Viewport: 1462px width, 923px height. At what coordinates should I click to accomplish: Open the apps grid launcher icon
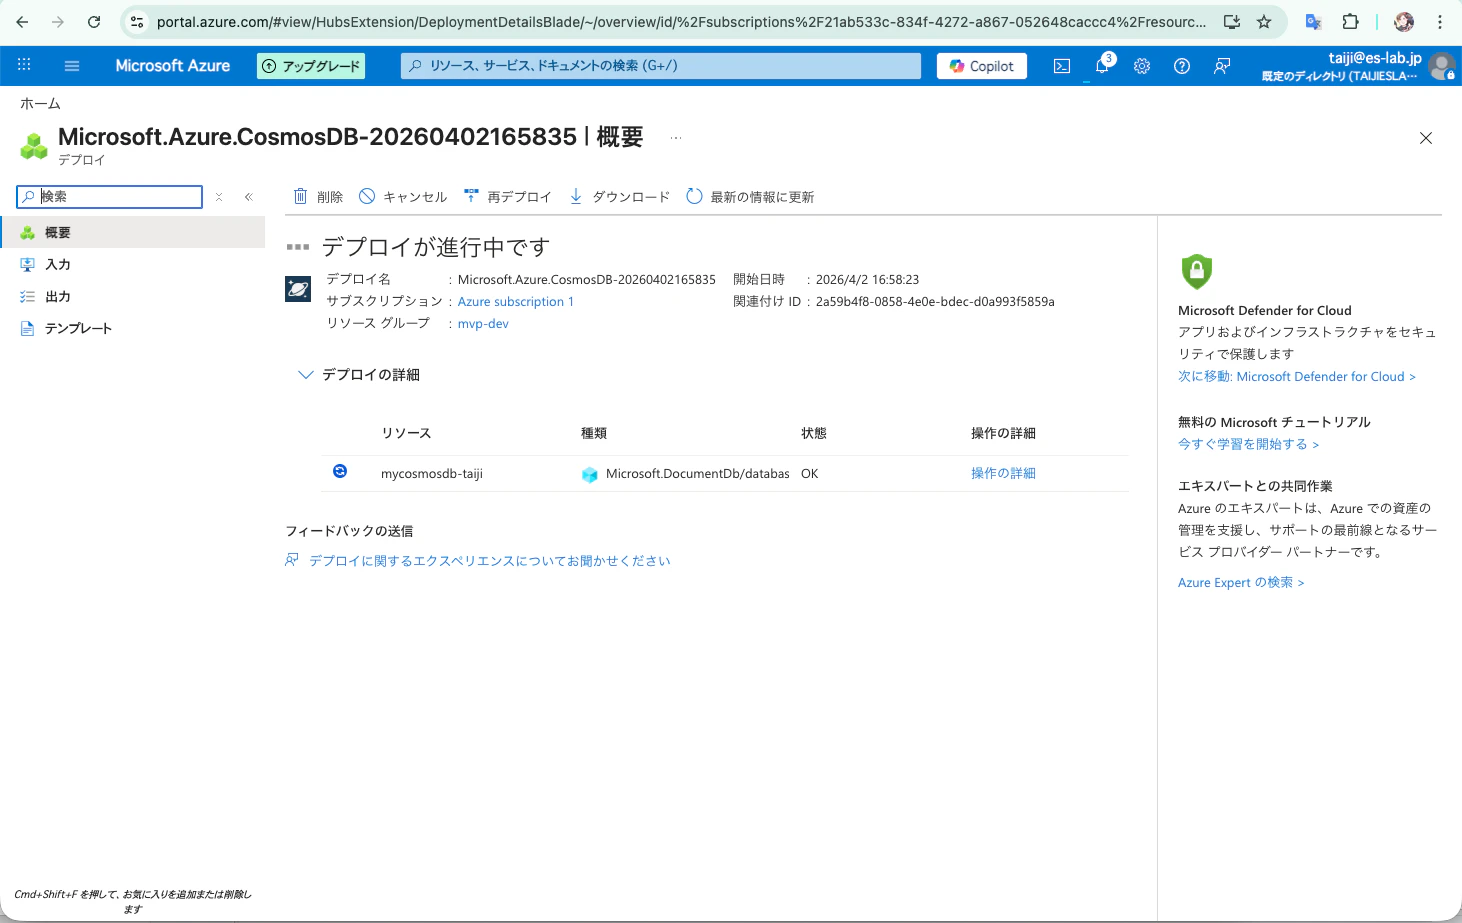coord(24,65)
